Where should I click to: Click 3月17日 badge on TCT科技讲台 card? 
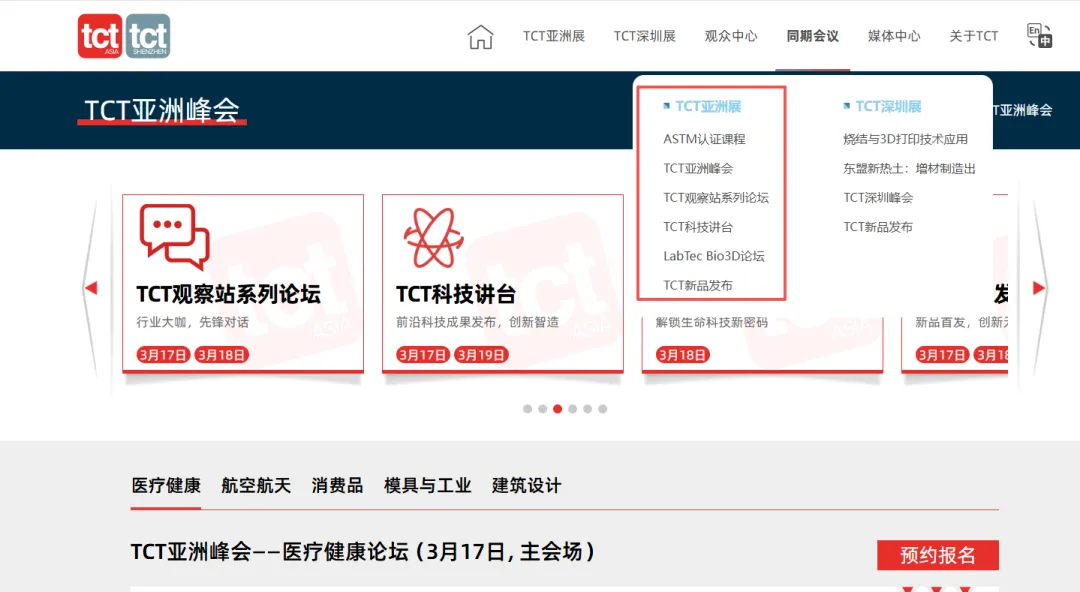(x=423, y=355)
